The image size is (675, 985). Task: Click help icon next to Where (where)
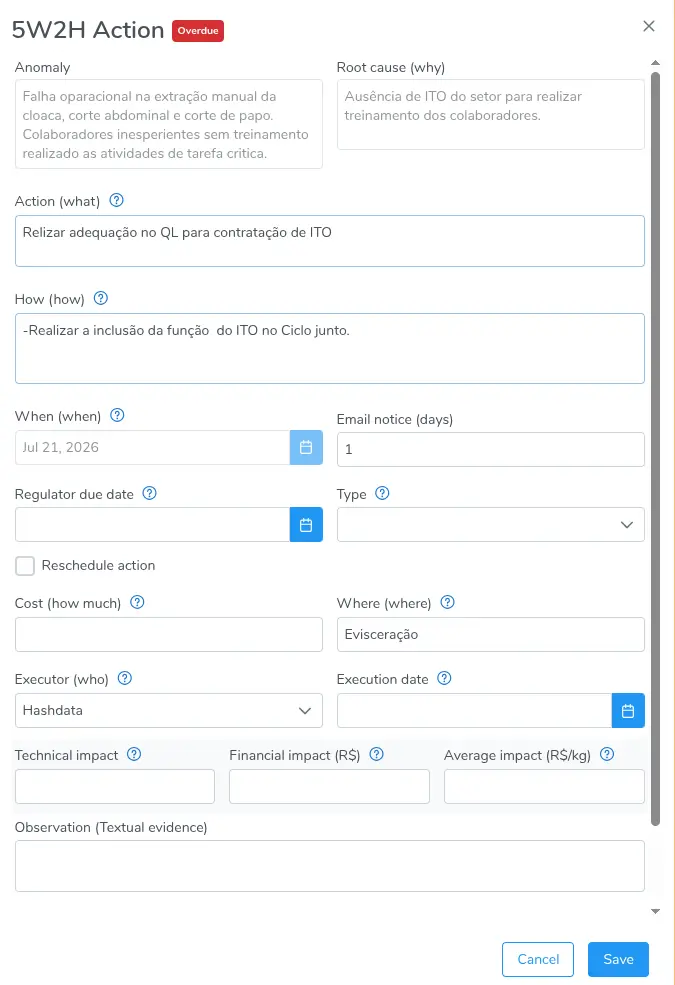click(447, 602)
